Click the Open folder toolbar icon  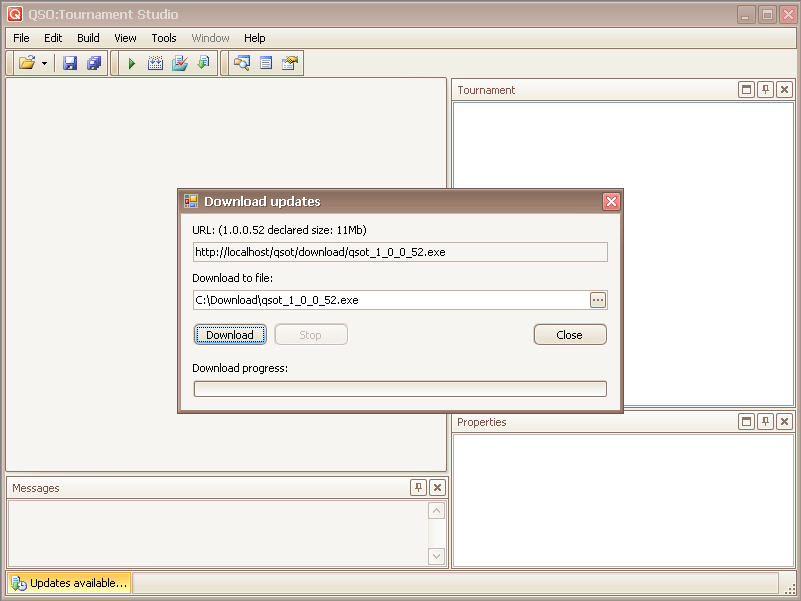click(x=27, y=63)
